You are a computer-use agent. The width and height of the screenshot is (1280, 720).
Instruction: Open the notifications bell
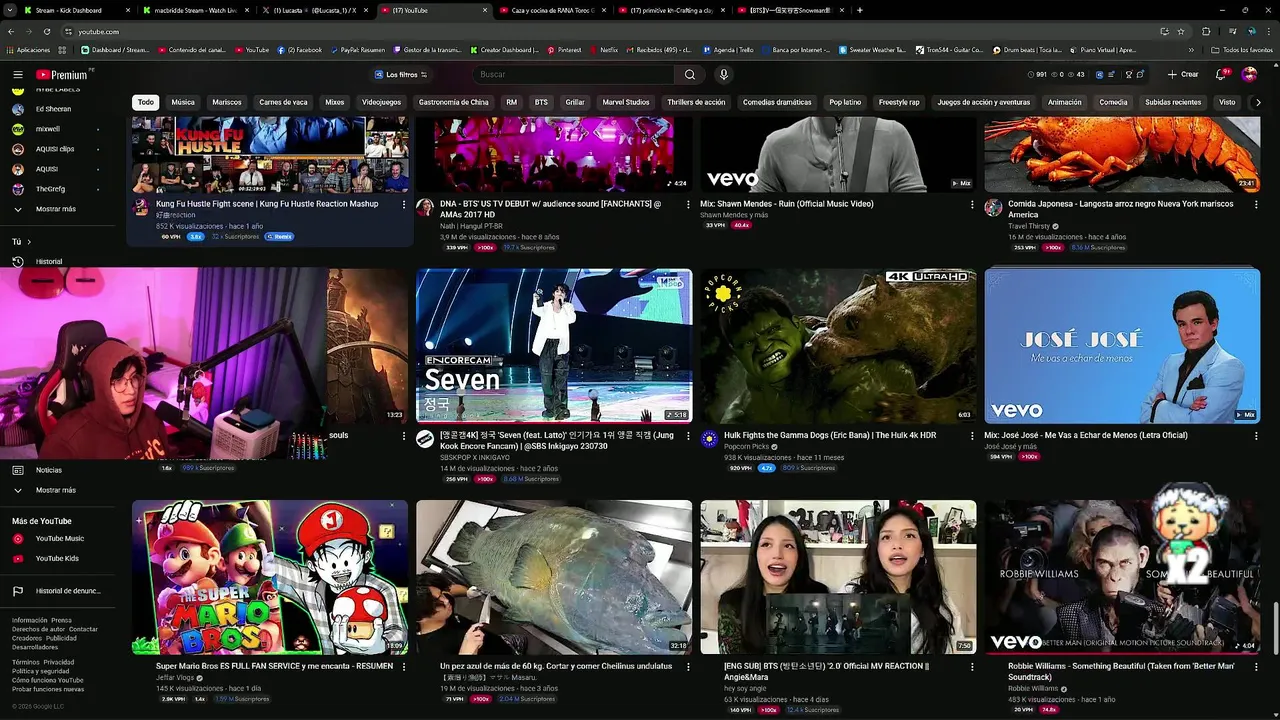click(x=1221, y=75)
